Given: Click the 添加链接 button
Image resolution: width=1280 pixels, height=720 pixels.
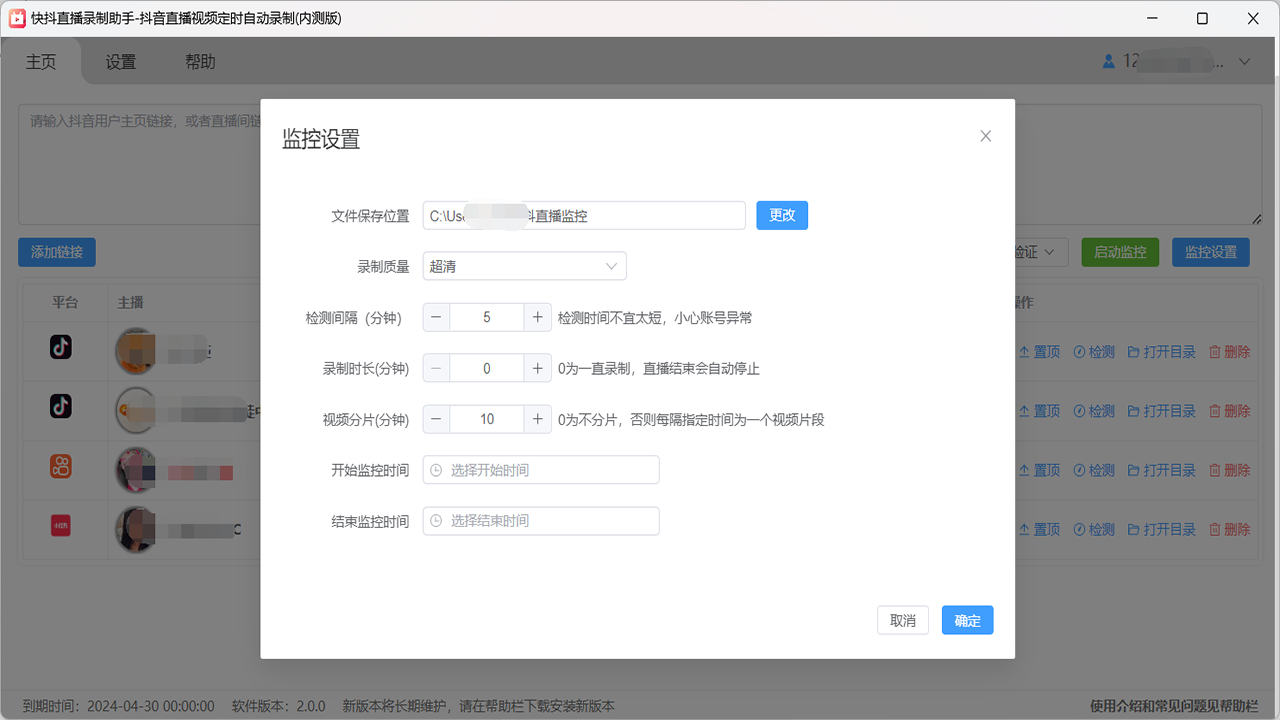Looking at the screenshot, I should 56,252.
